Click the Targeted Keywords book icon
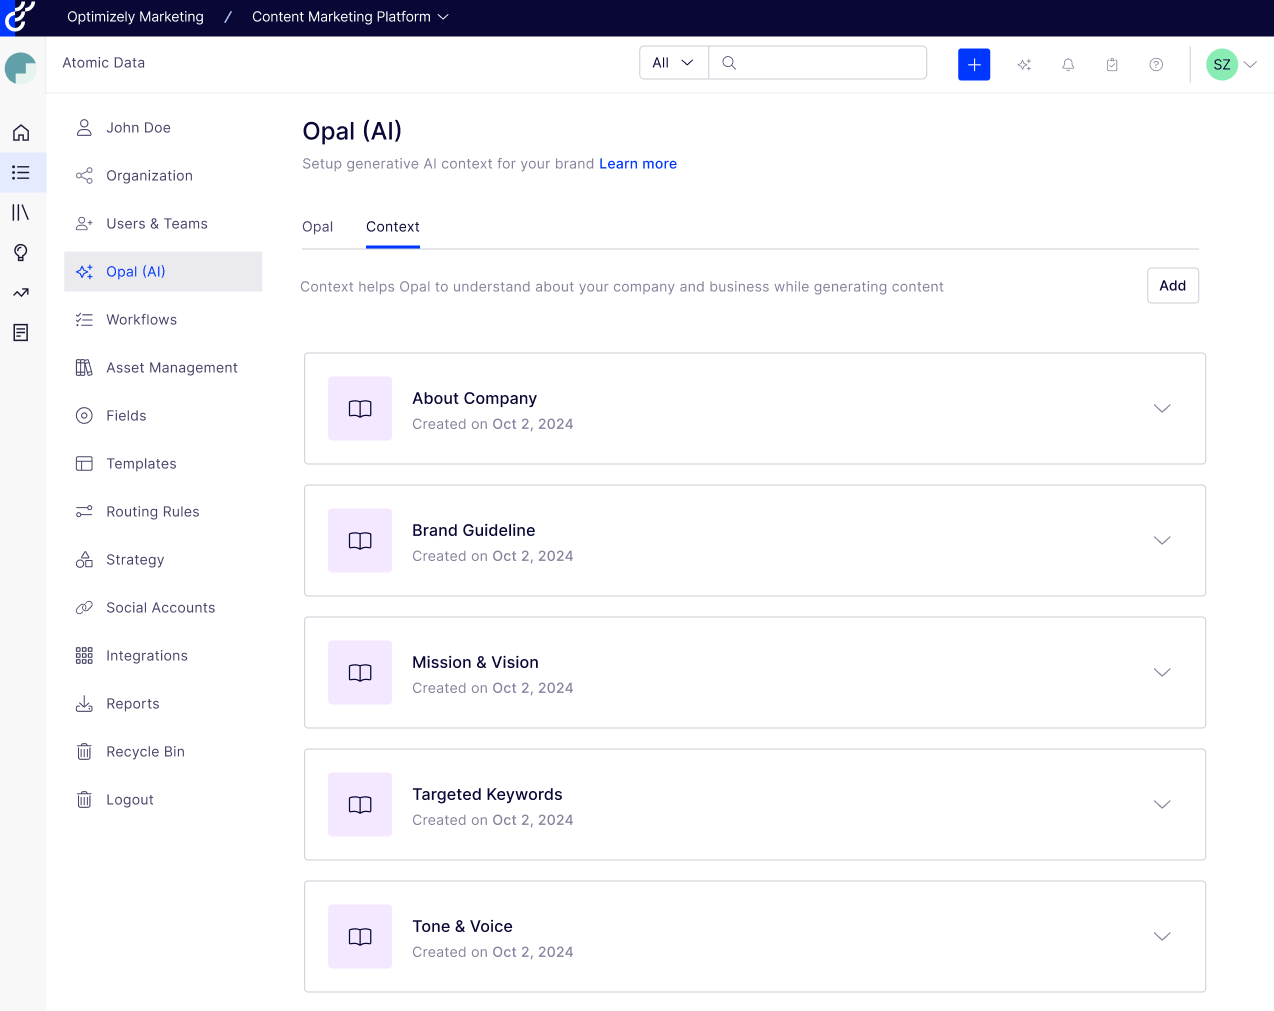 (x=360, y=805)
